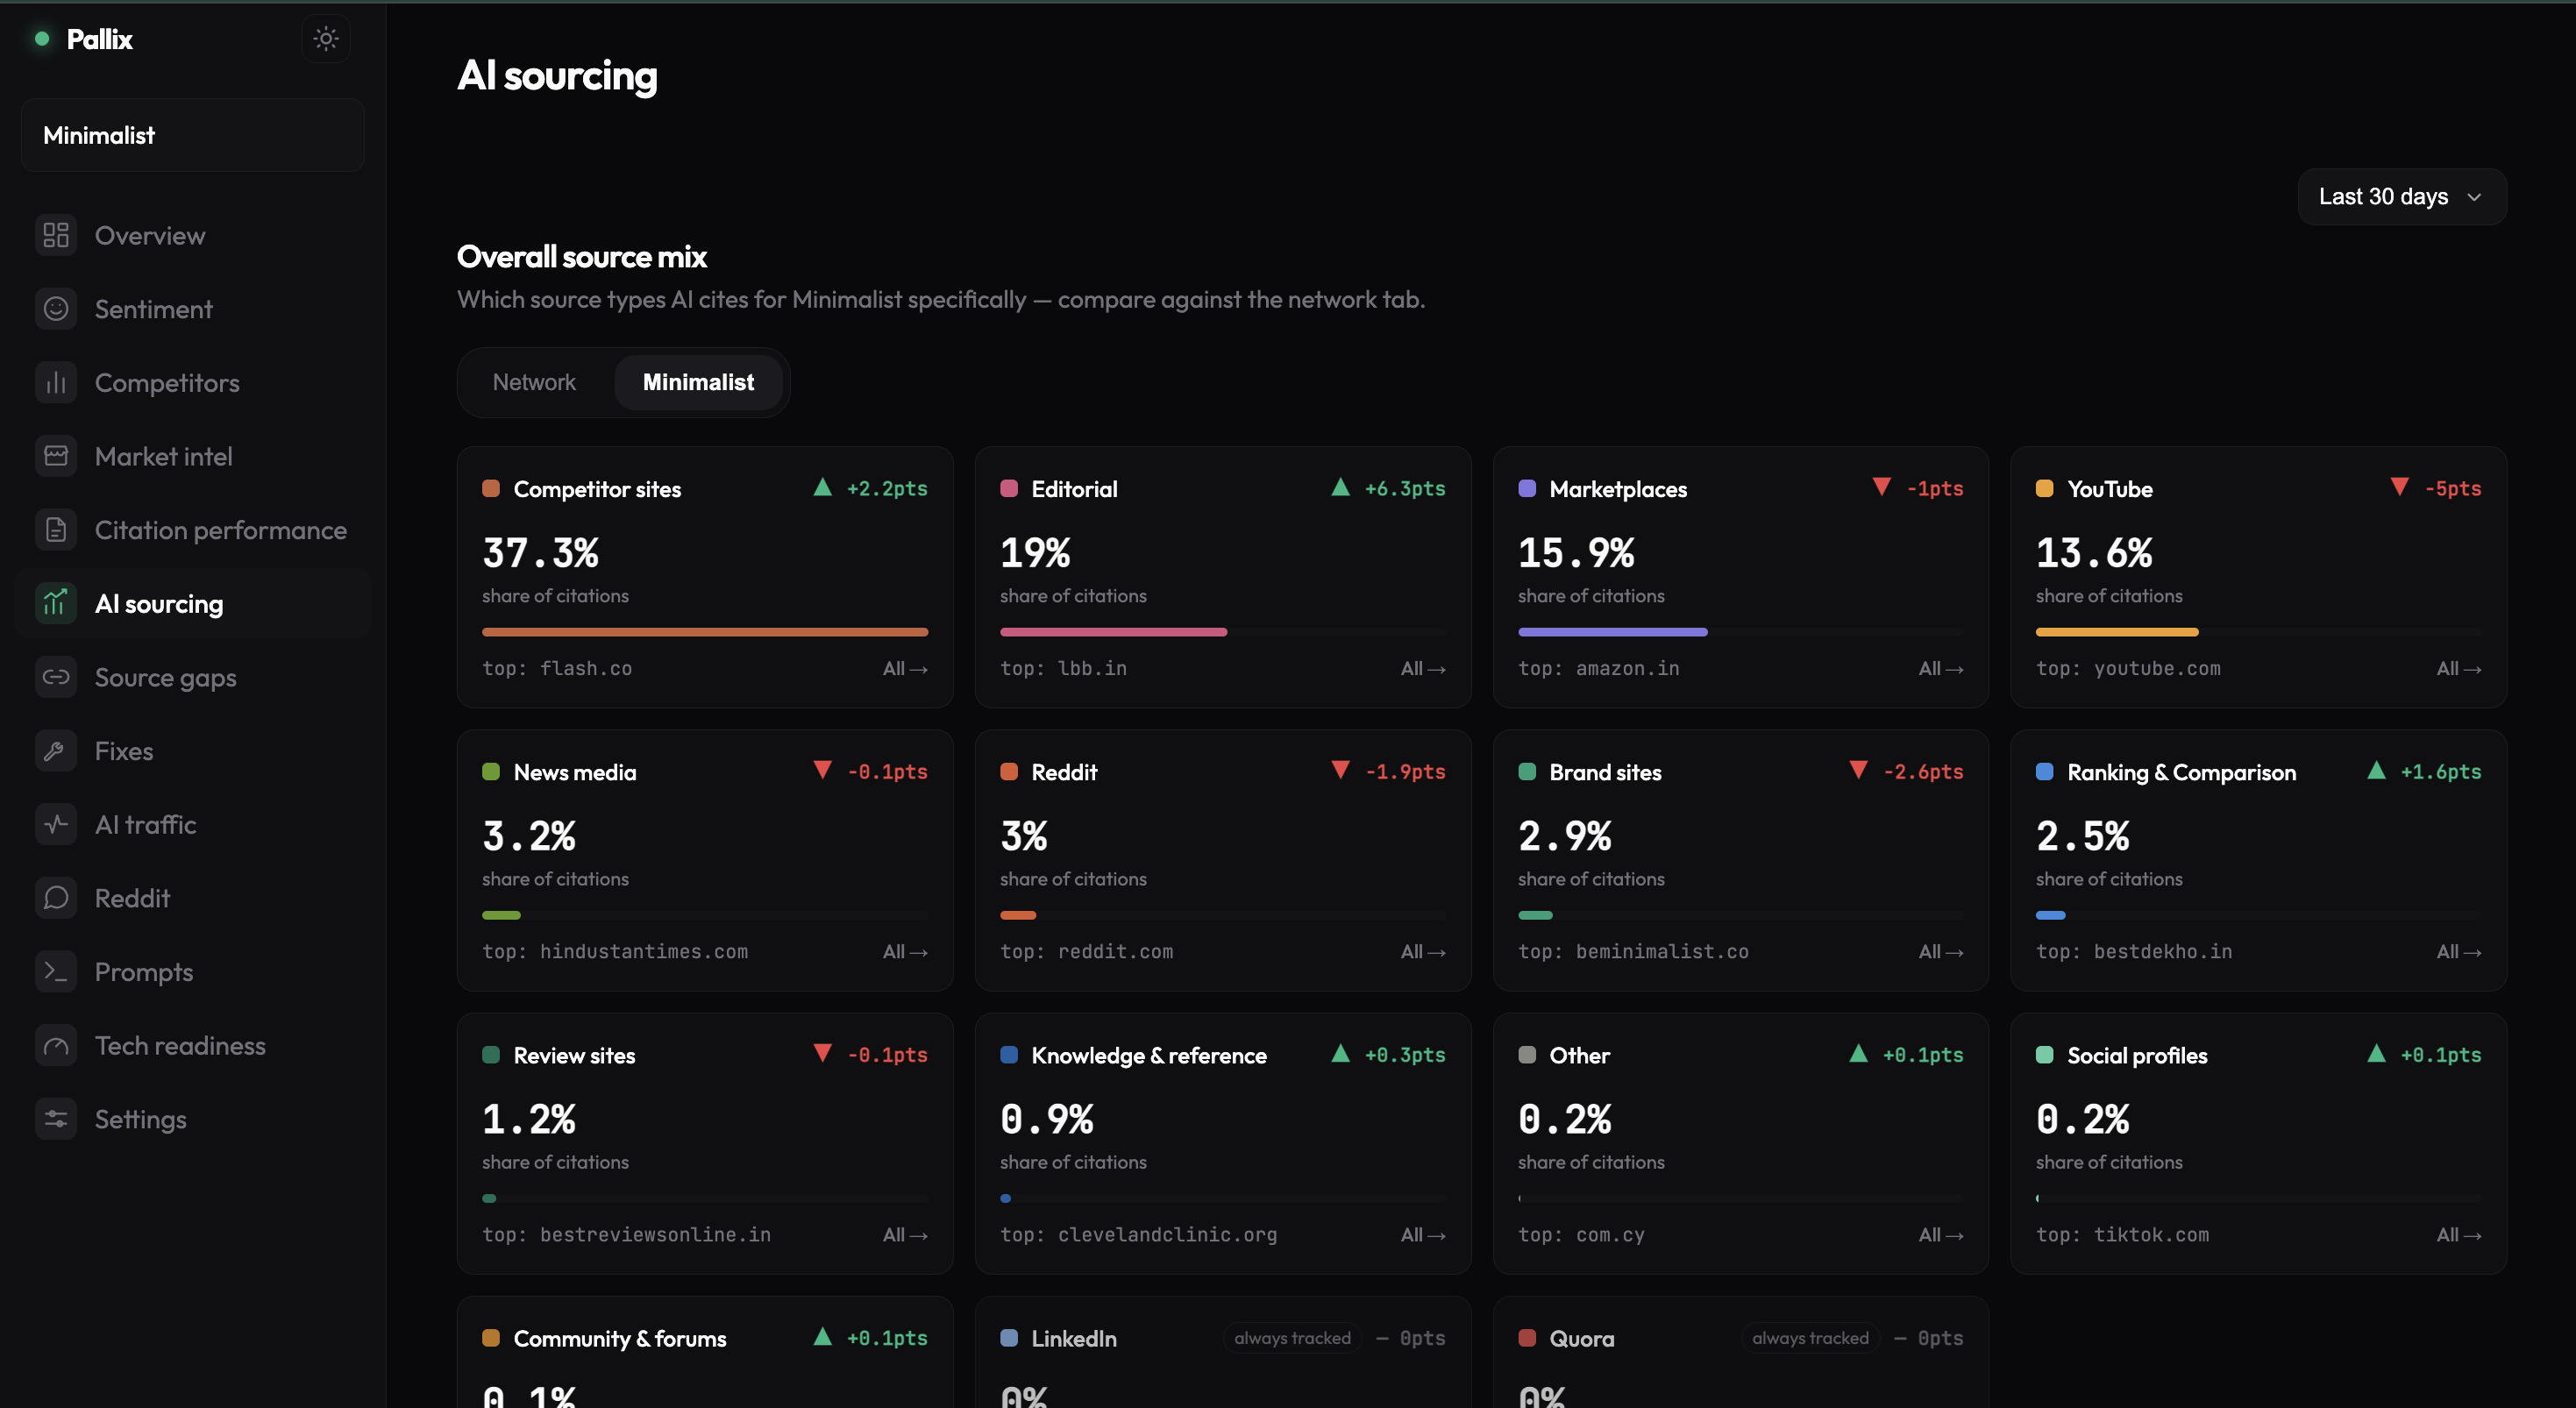The height and width of the screenshot is (1408, 2576).
Task: Open Sentiment via its smiley icon
Action: 56,309
